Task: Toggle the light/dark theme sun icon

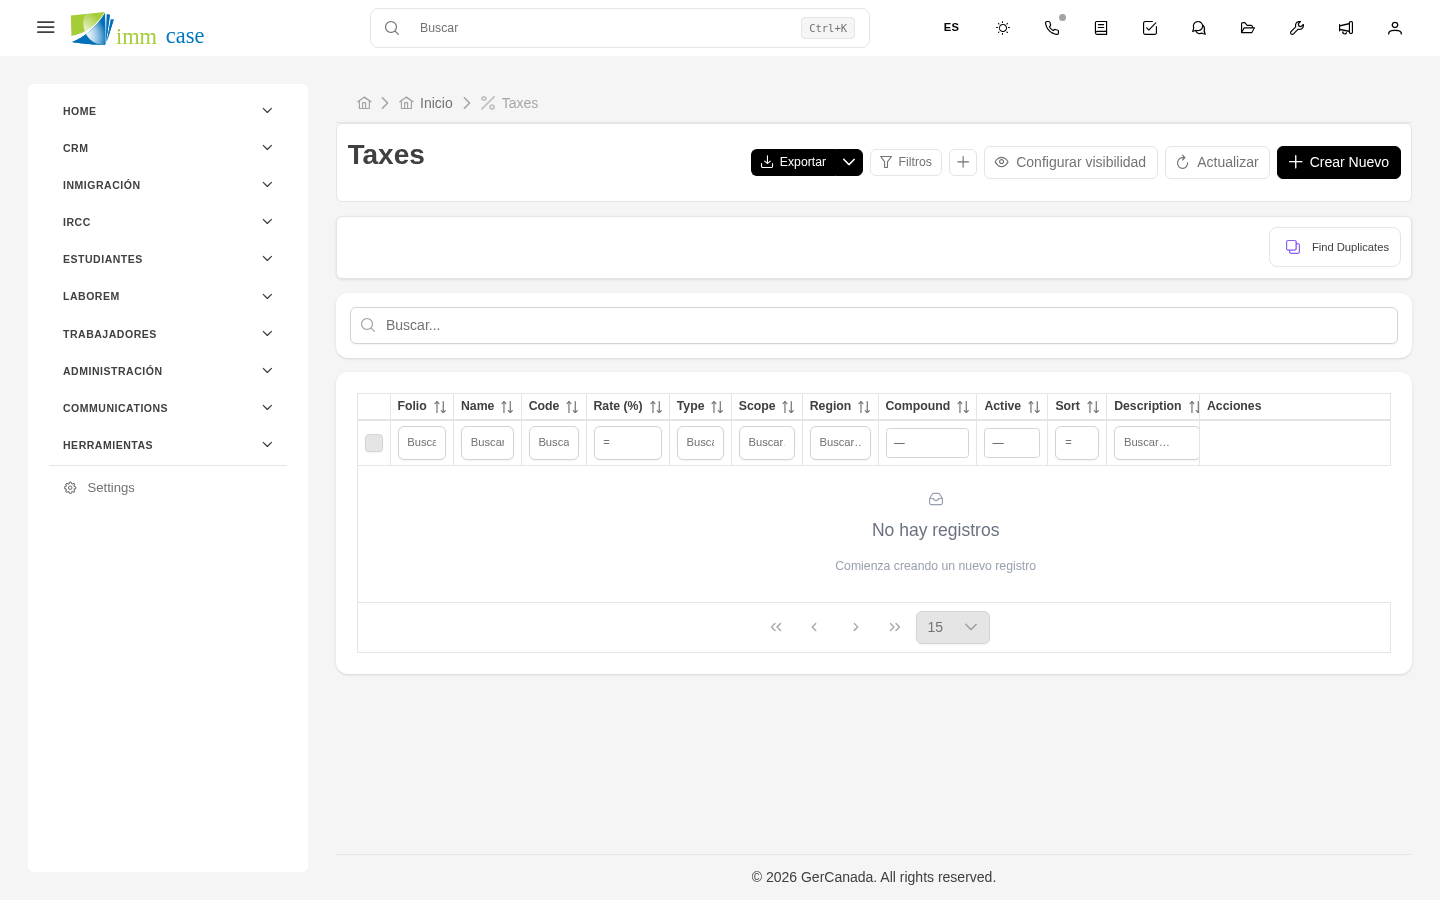Action: (x=1003, y=28)
